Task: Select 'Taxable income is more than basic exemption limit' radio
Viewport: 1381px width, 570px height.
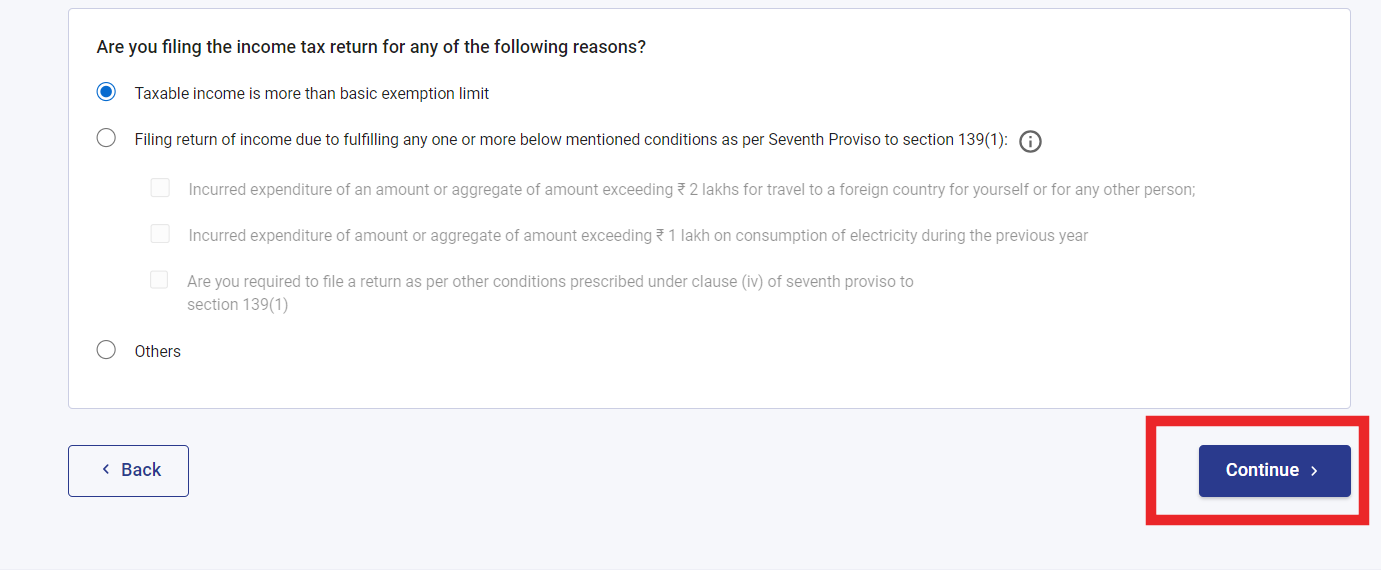Action: (x=106, y=92)
